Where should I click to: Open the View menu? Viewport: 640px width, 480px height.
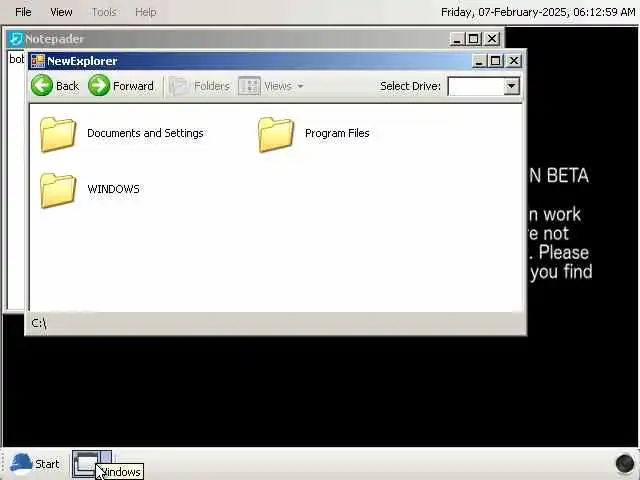[61, 12]
